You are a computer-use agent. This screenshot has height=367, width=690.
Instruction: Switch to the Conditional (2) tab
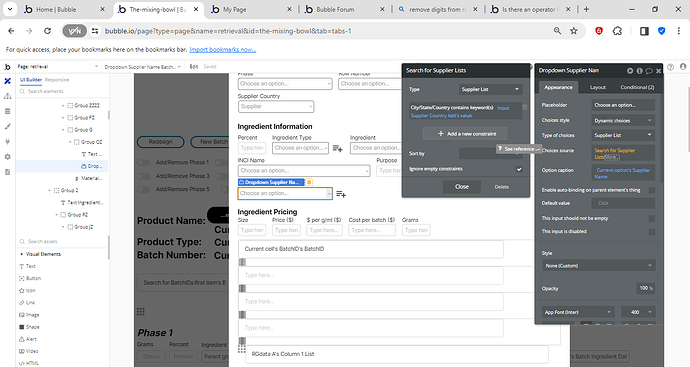[x=637, y=87]
